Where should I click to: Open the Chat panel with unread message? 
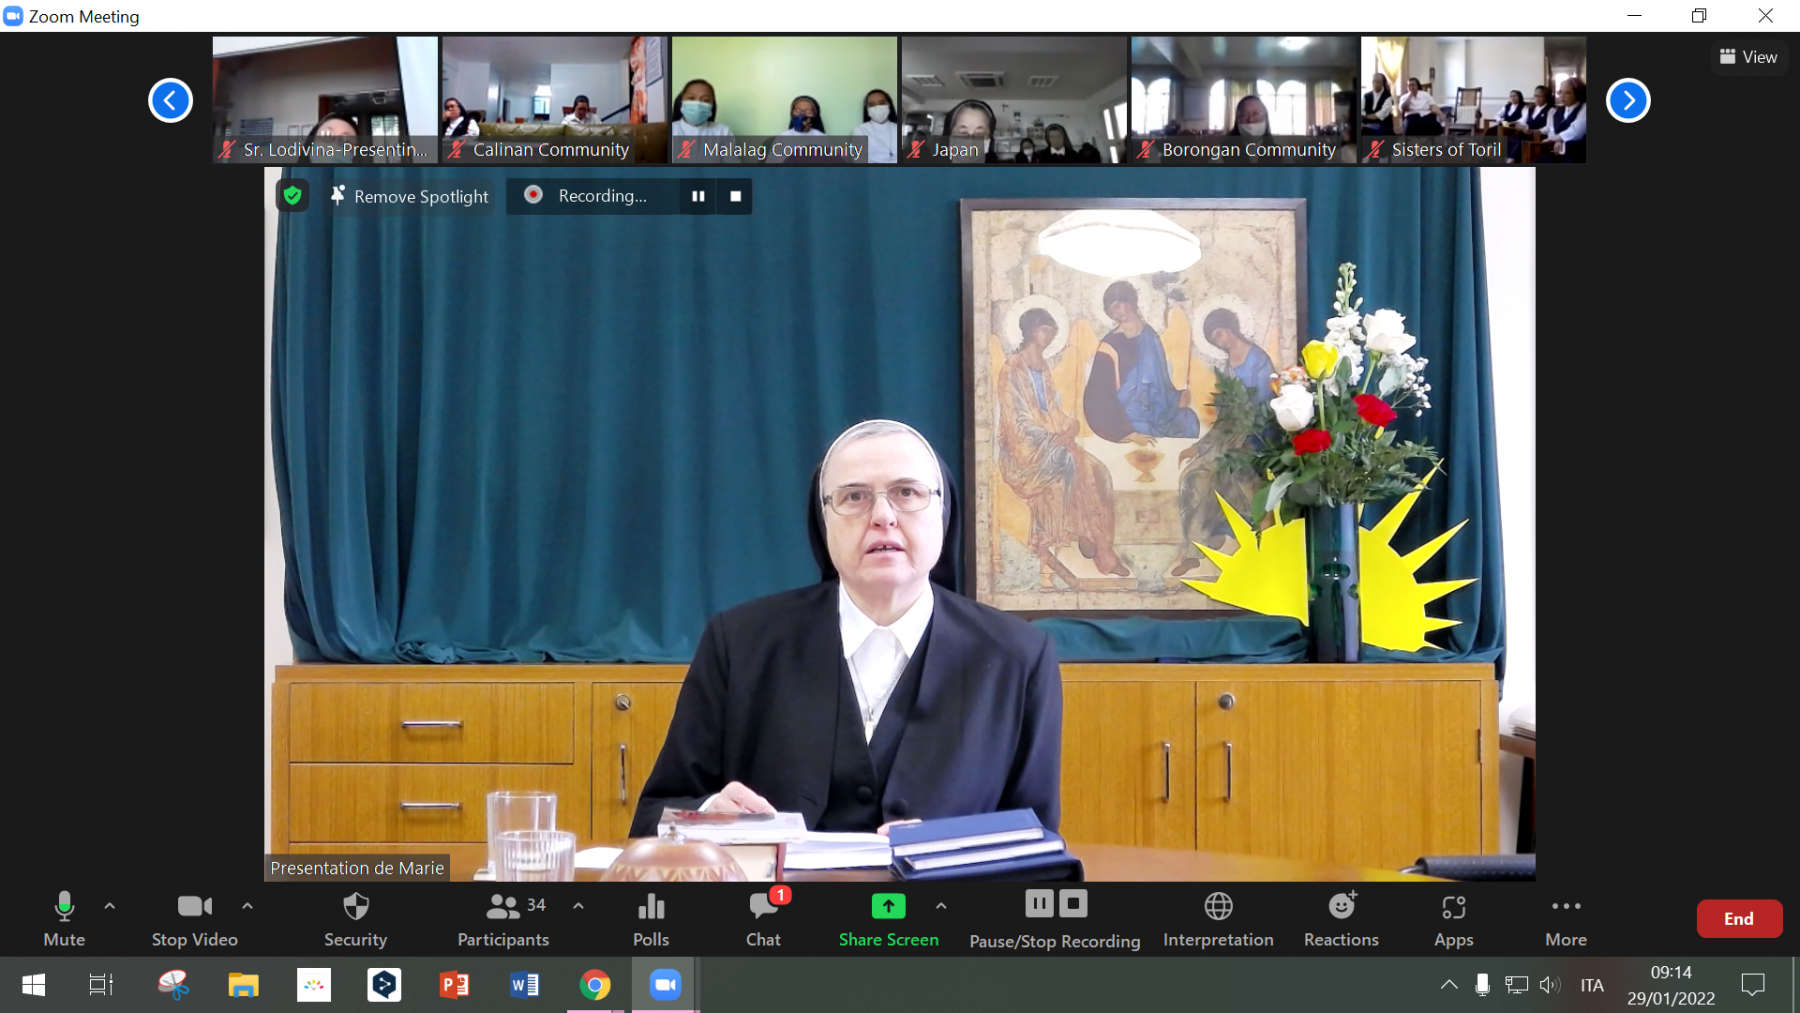pyautogui.click(x=763, y=918)
